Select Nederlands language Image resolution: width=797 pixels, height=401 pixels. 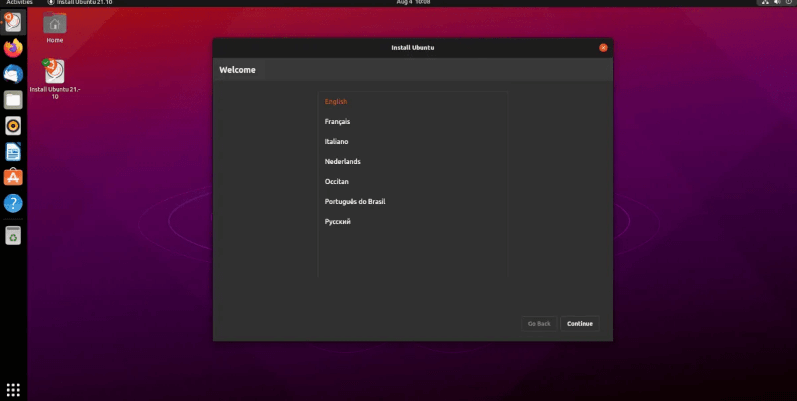click(x=413, y=162)
